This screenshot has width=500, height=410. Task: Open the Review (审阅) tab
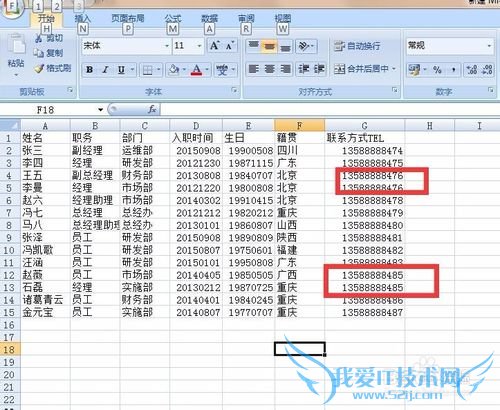click(246, 19)
